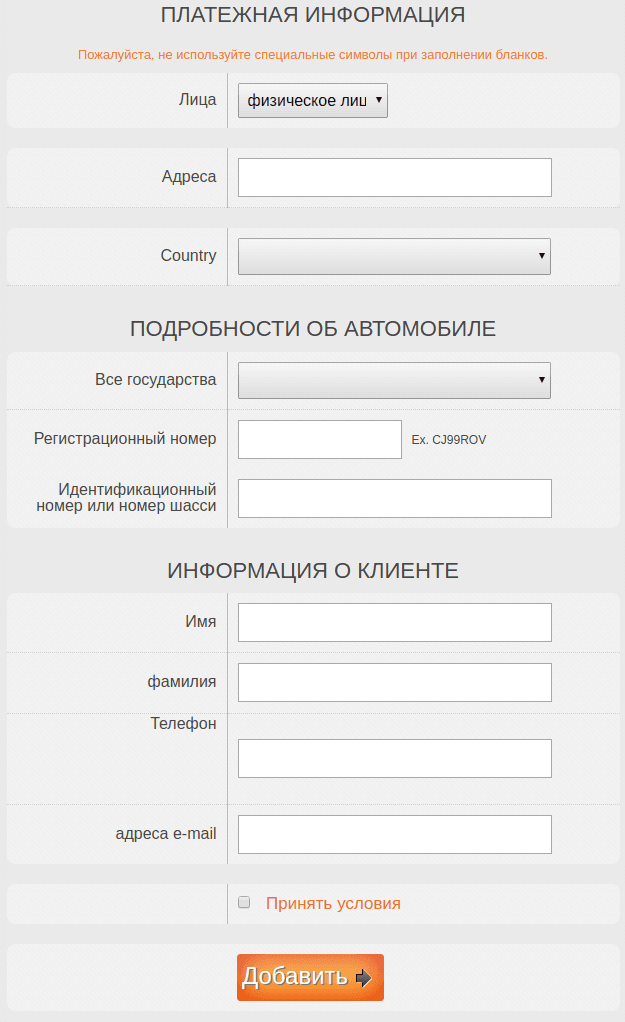This screenshot has height=1022, width=625.
Task: Click the Телефон input box
Action: (394, 758)
